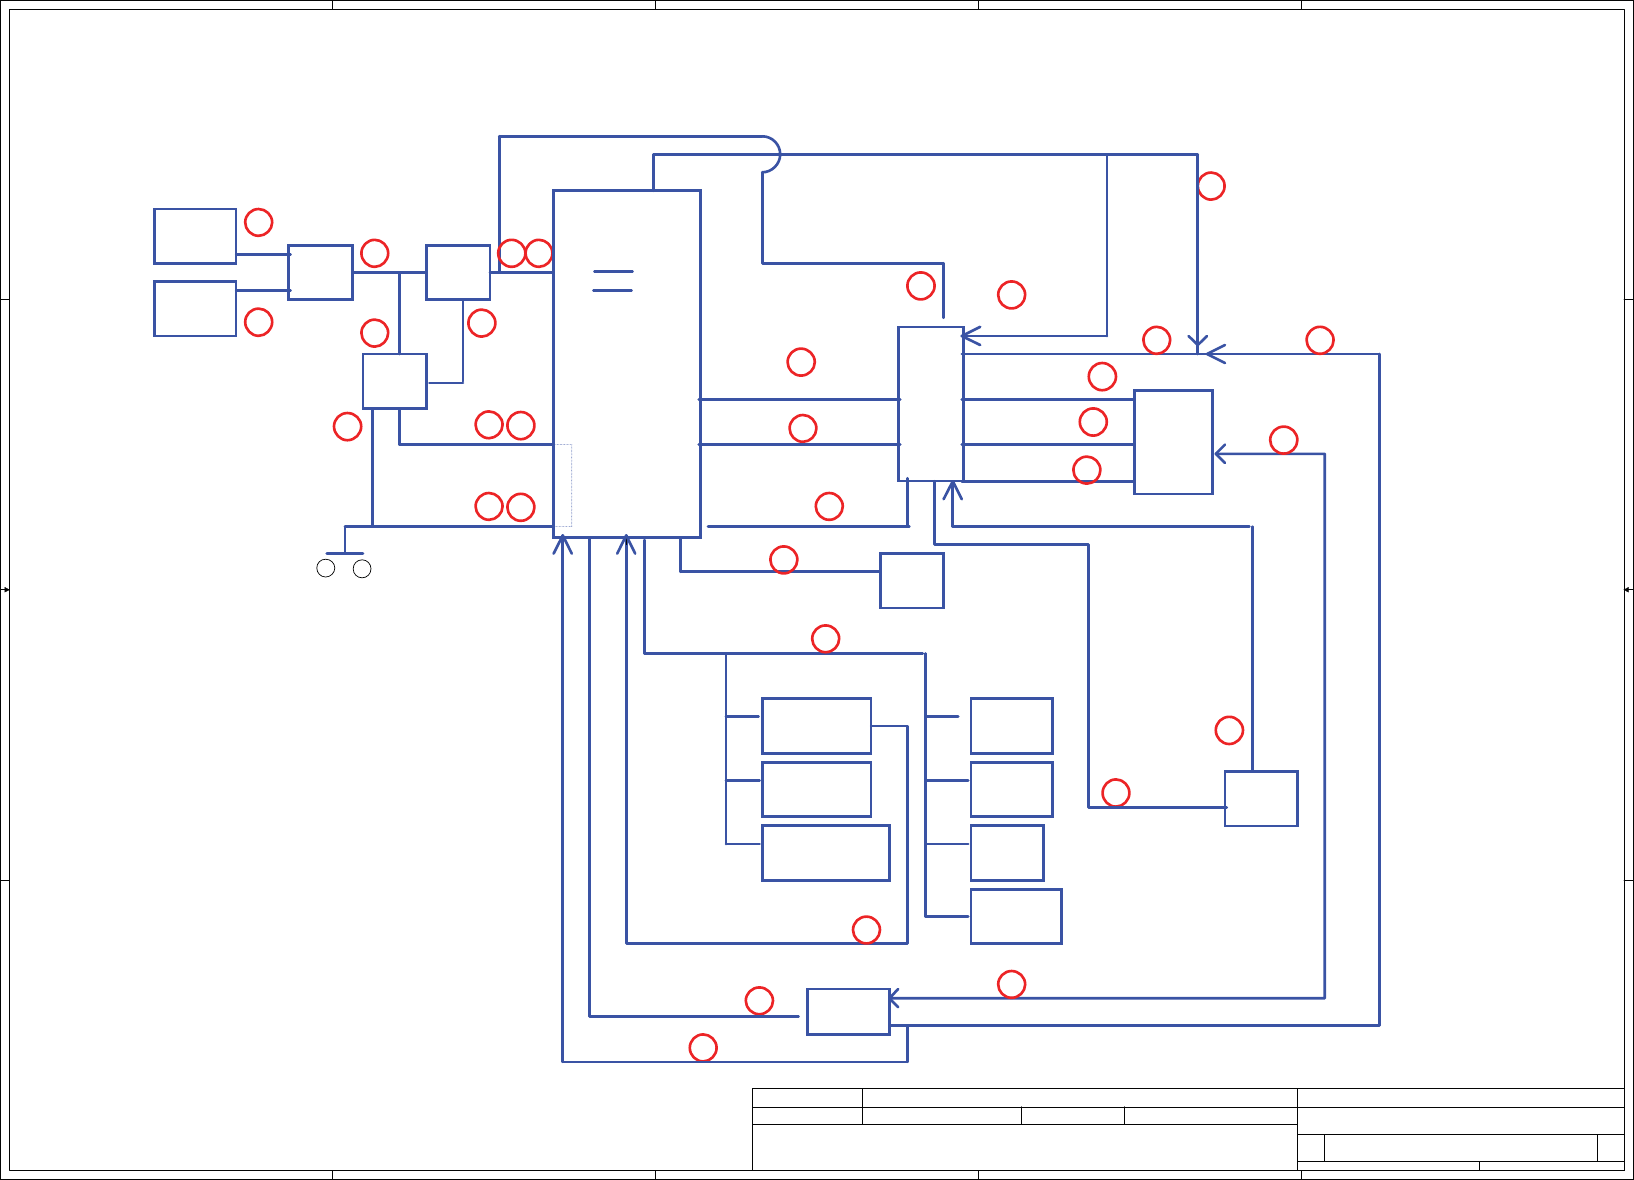1634x1180 pixels.
Task: Click the double horizontal lines inside tall block
Action: tap(613, 281)
